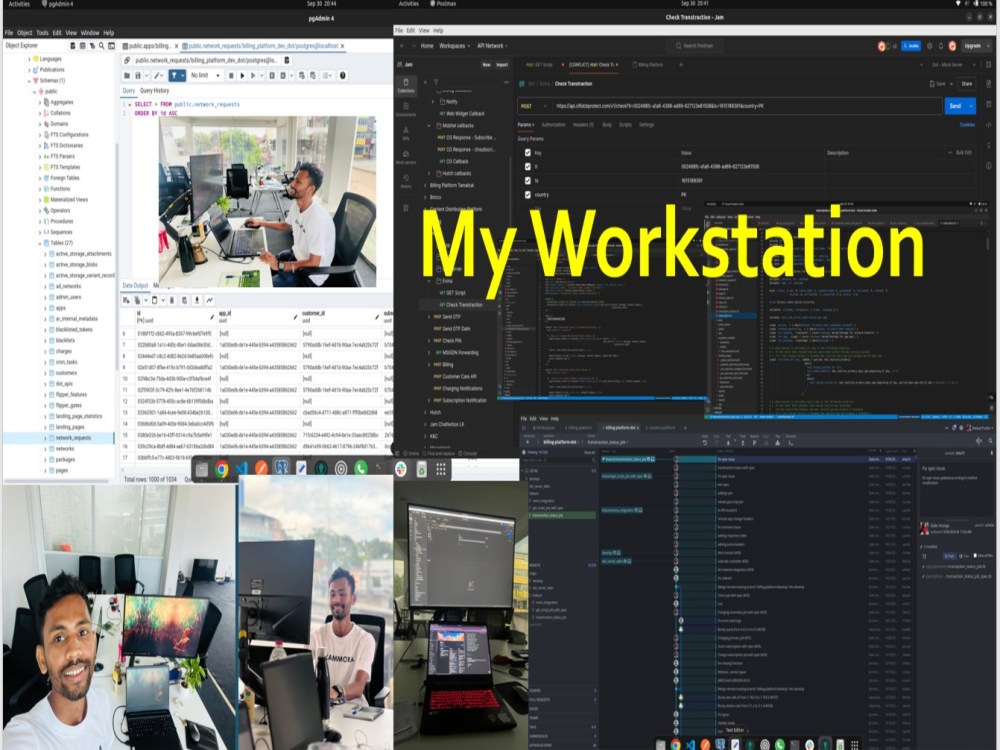Uncheck the 'ts' query param checkbox
This screenshot has width=1000, height=750.
tap(527, 180)
